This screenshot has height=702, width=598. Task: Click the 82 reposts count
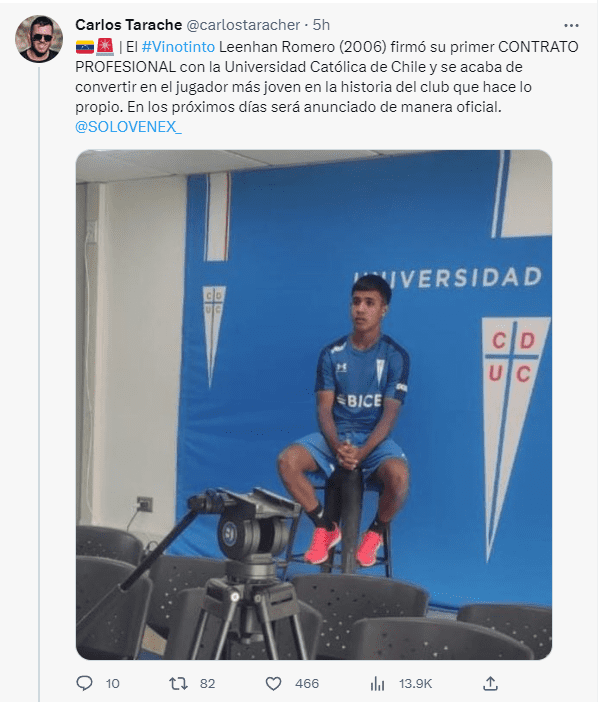point(207,684)
